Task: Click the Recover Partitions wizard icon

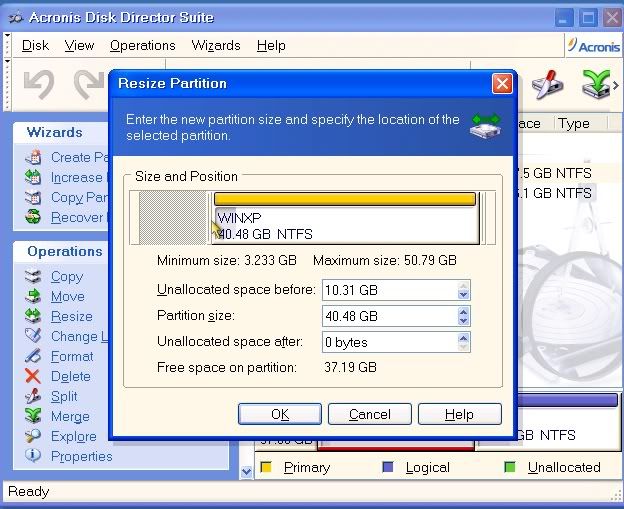Action: point(33,217)
